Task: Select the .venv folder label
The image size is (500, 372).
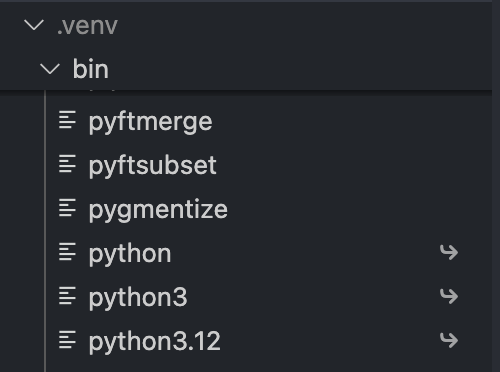Action: tap(87, 26)
